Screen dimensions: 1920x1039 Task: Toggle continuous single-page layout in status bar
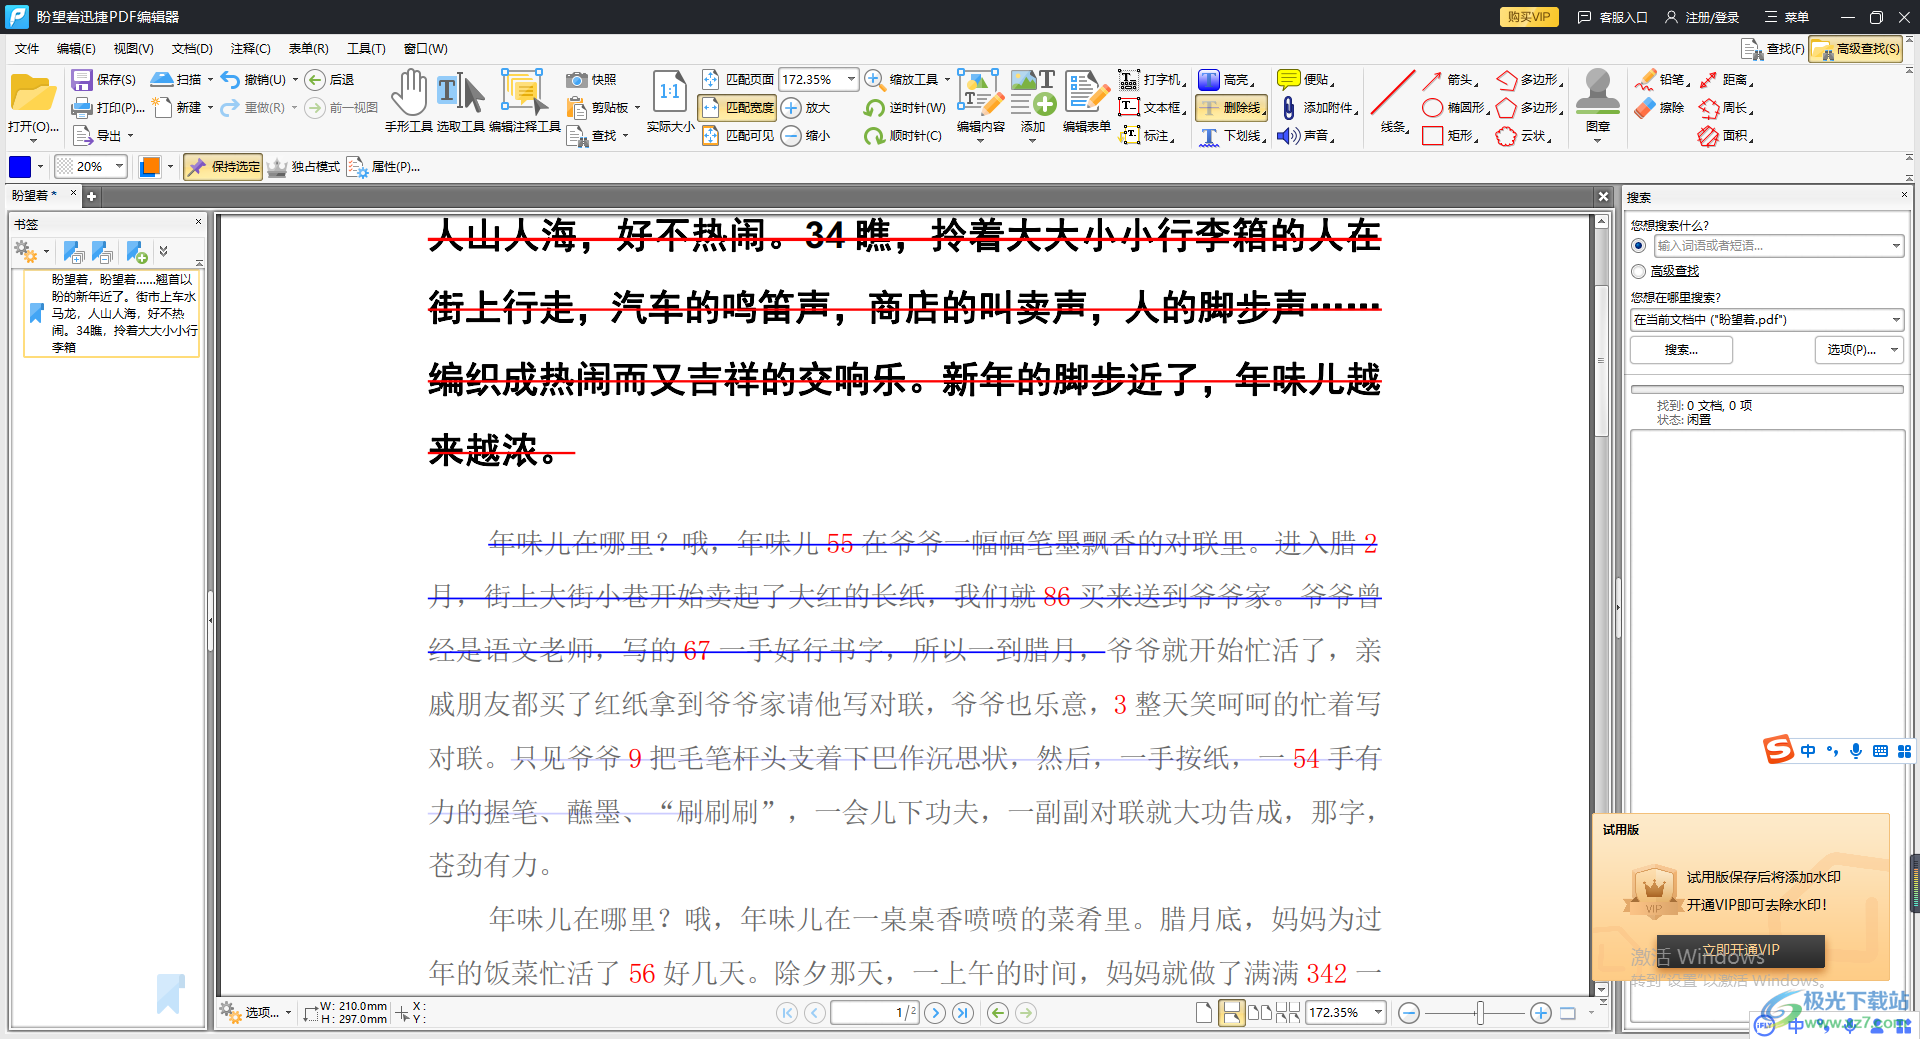click(x=1232, y=1013)
